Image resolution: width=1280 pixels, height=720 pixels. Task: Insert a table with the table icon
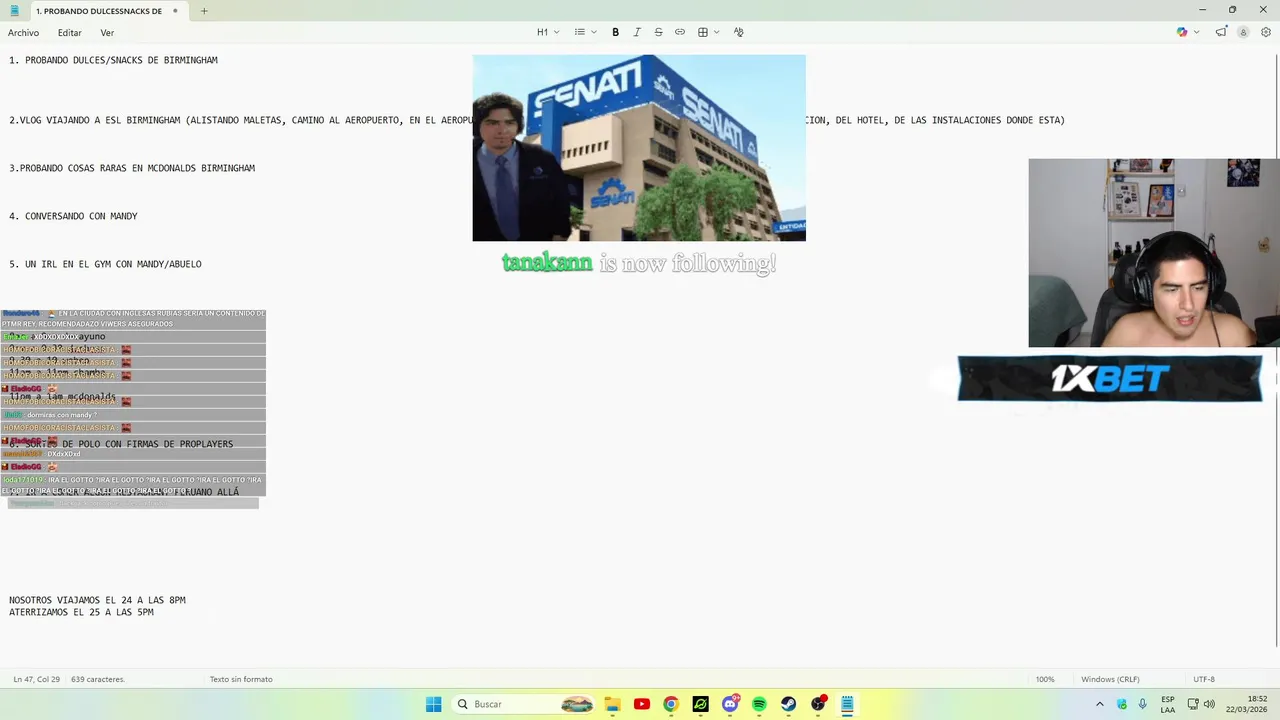point(703,32)
